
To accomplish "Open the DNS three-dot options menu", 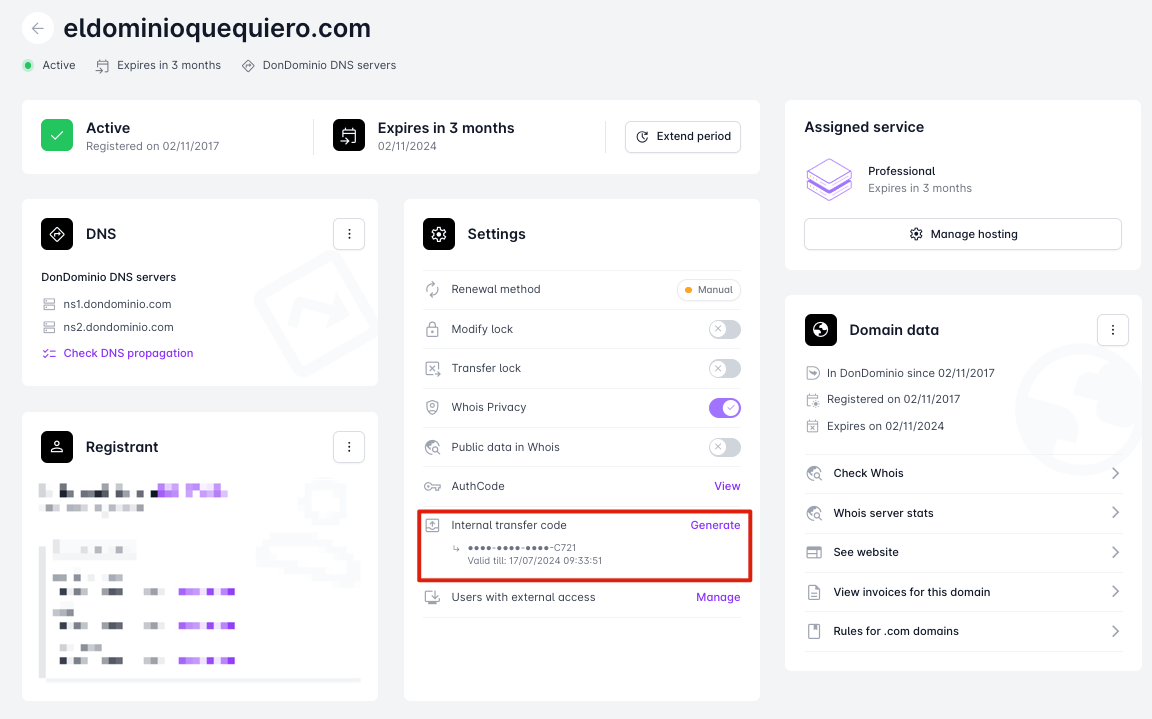I will [x=349, y=234].
